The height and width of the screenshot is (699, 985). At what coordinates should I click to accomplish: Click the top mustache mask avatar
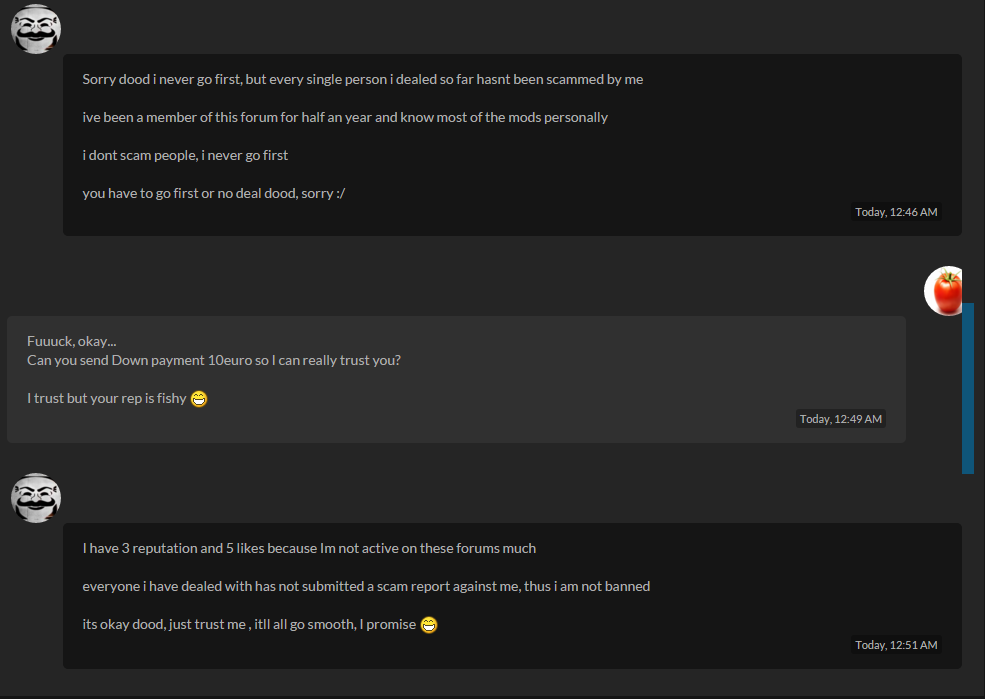coord(36,29)
